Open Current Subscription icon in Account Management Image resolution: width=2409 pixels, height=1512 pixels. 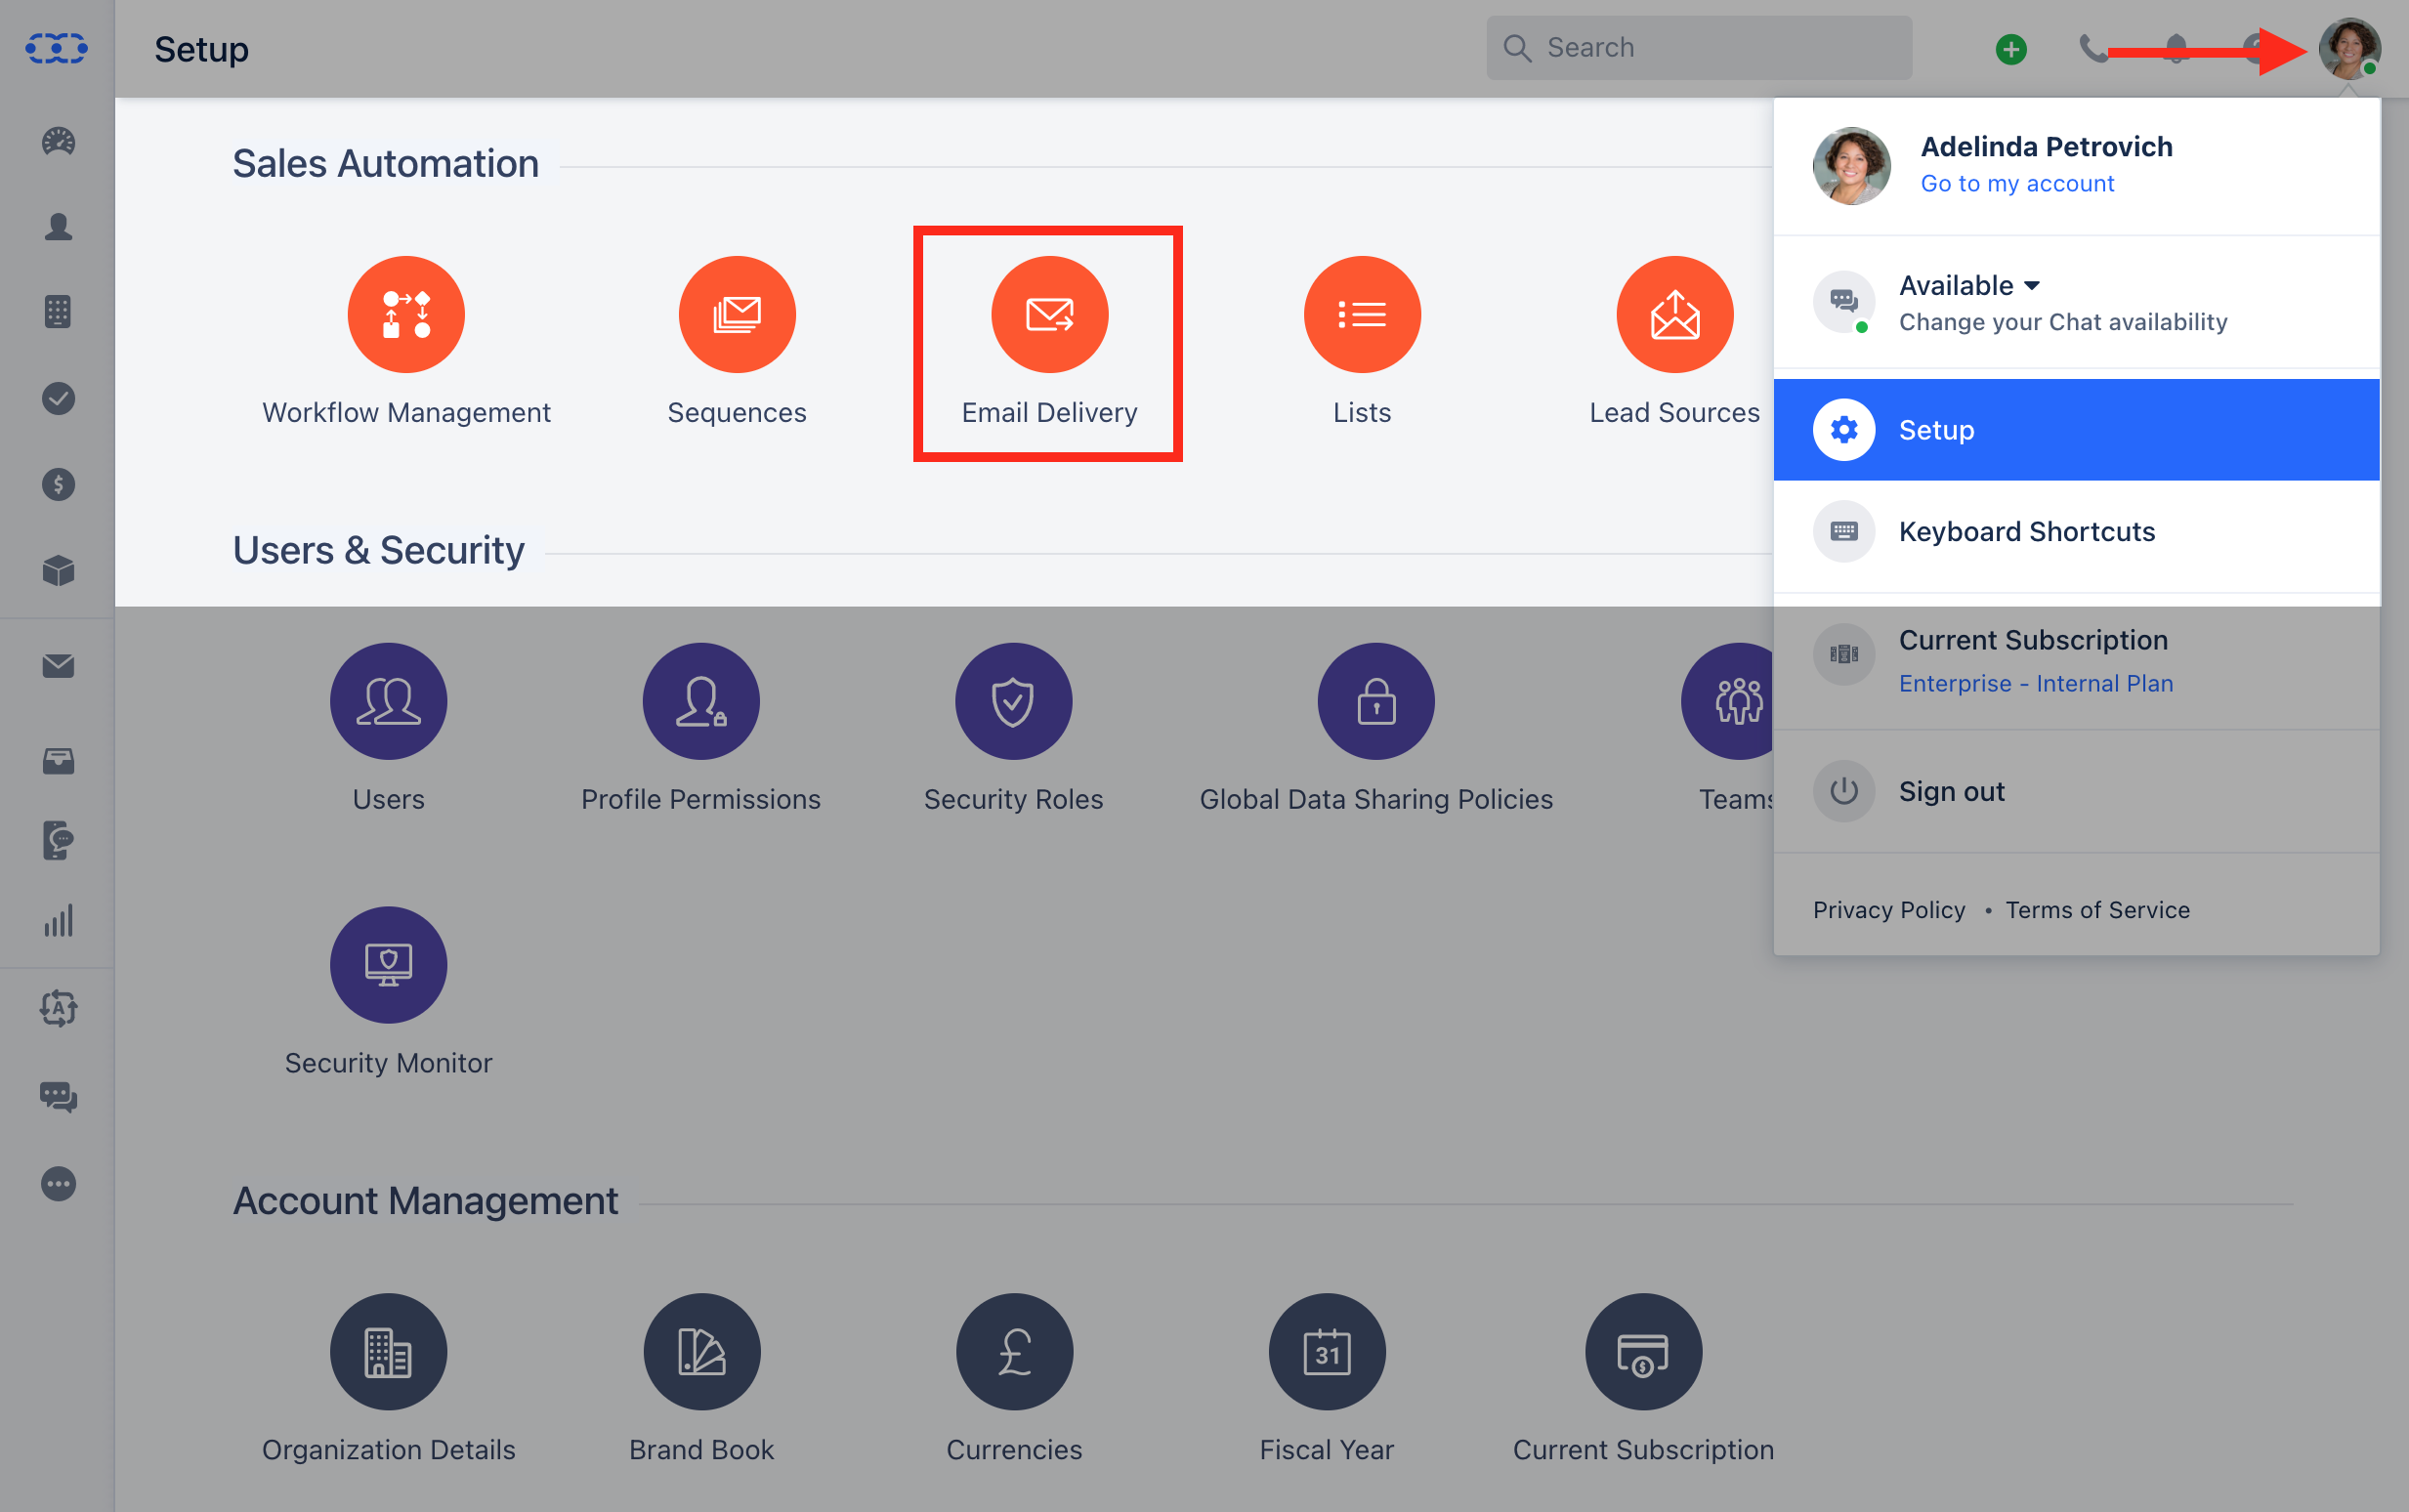tap(1643, 1352)
